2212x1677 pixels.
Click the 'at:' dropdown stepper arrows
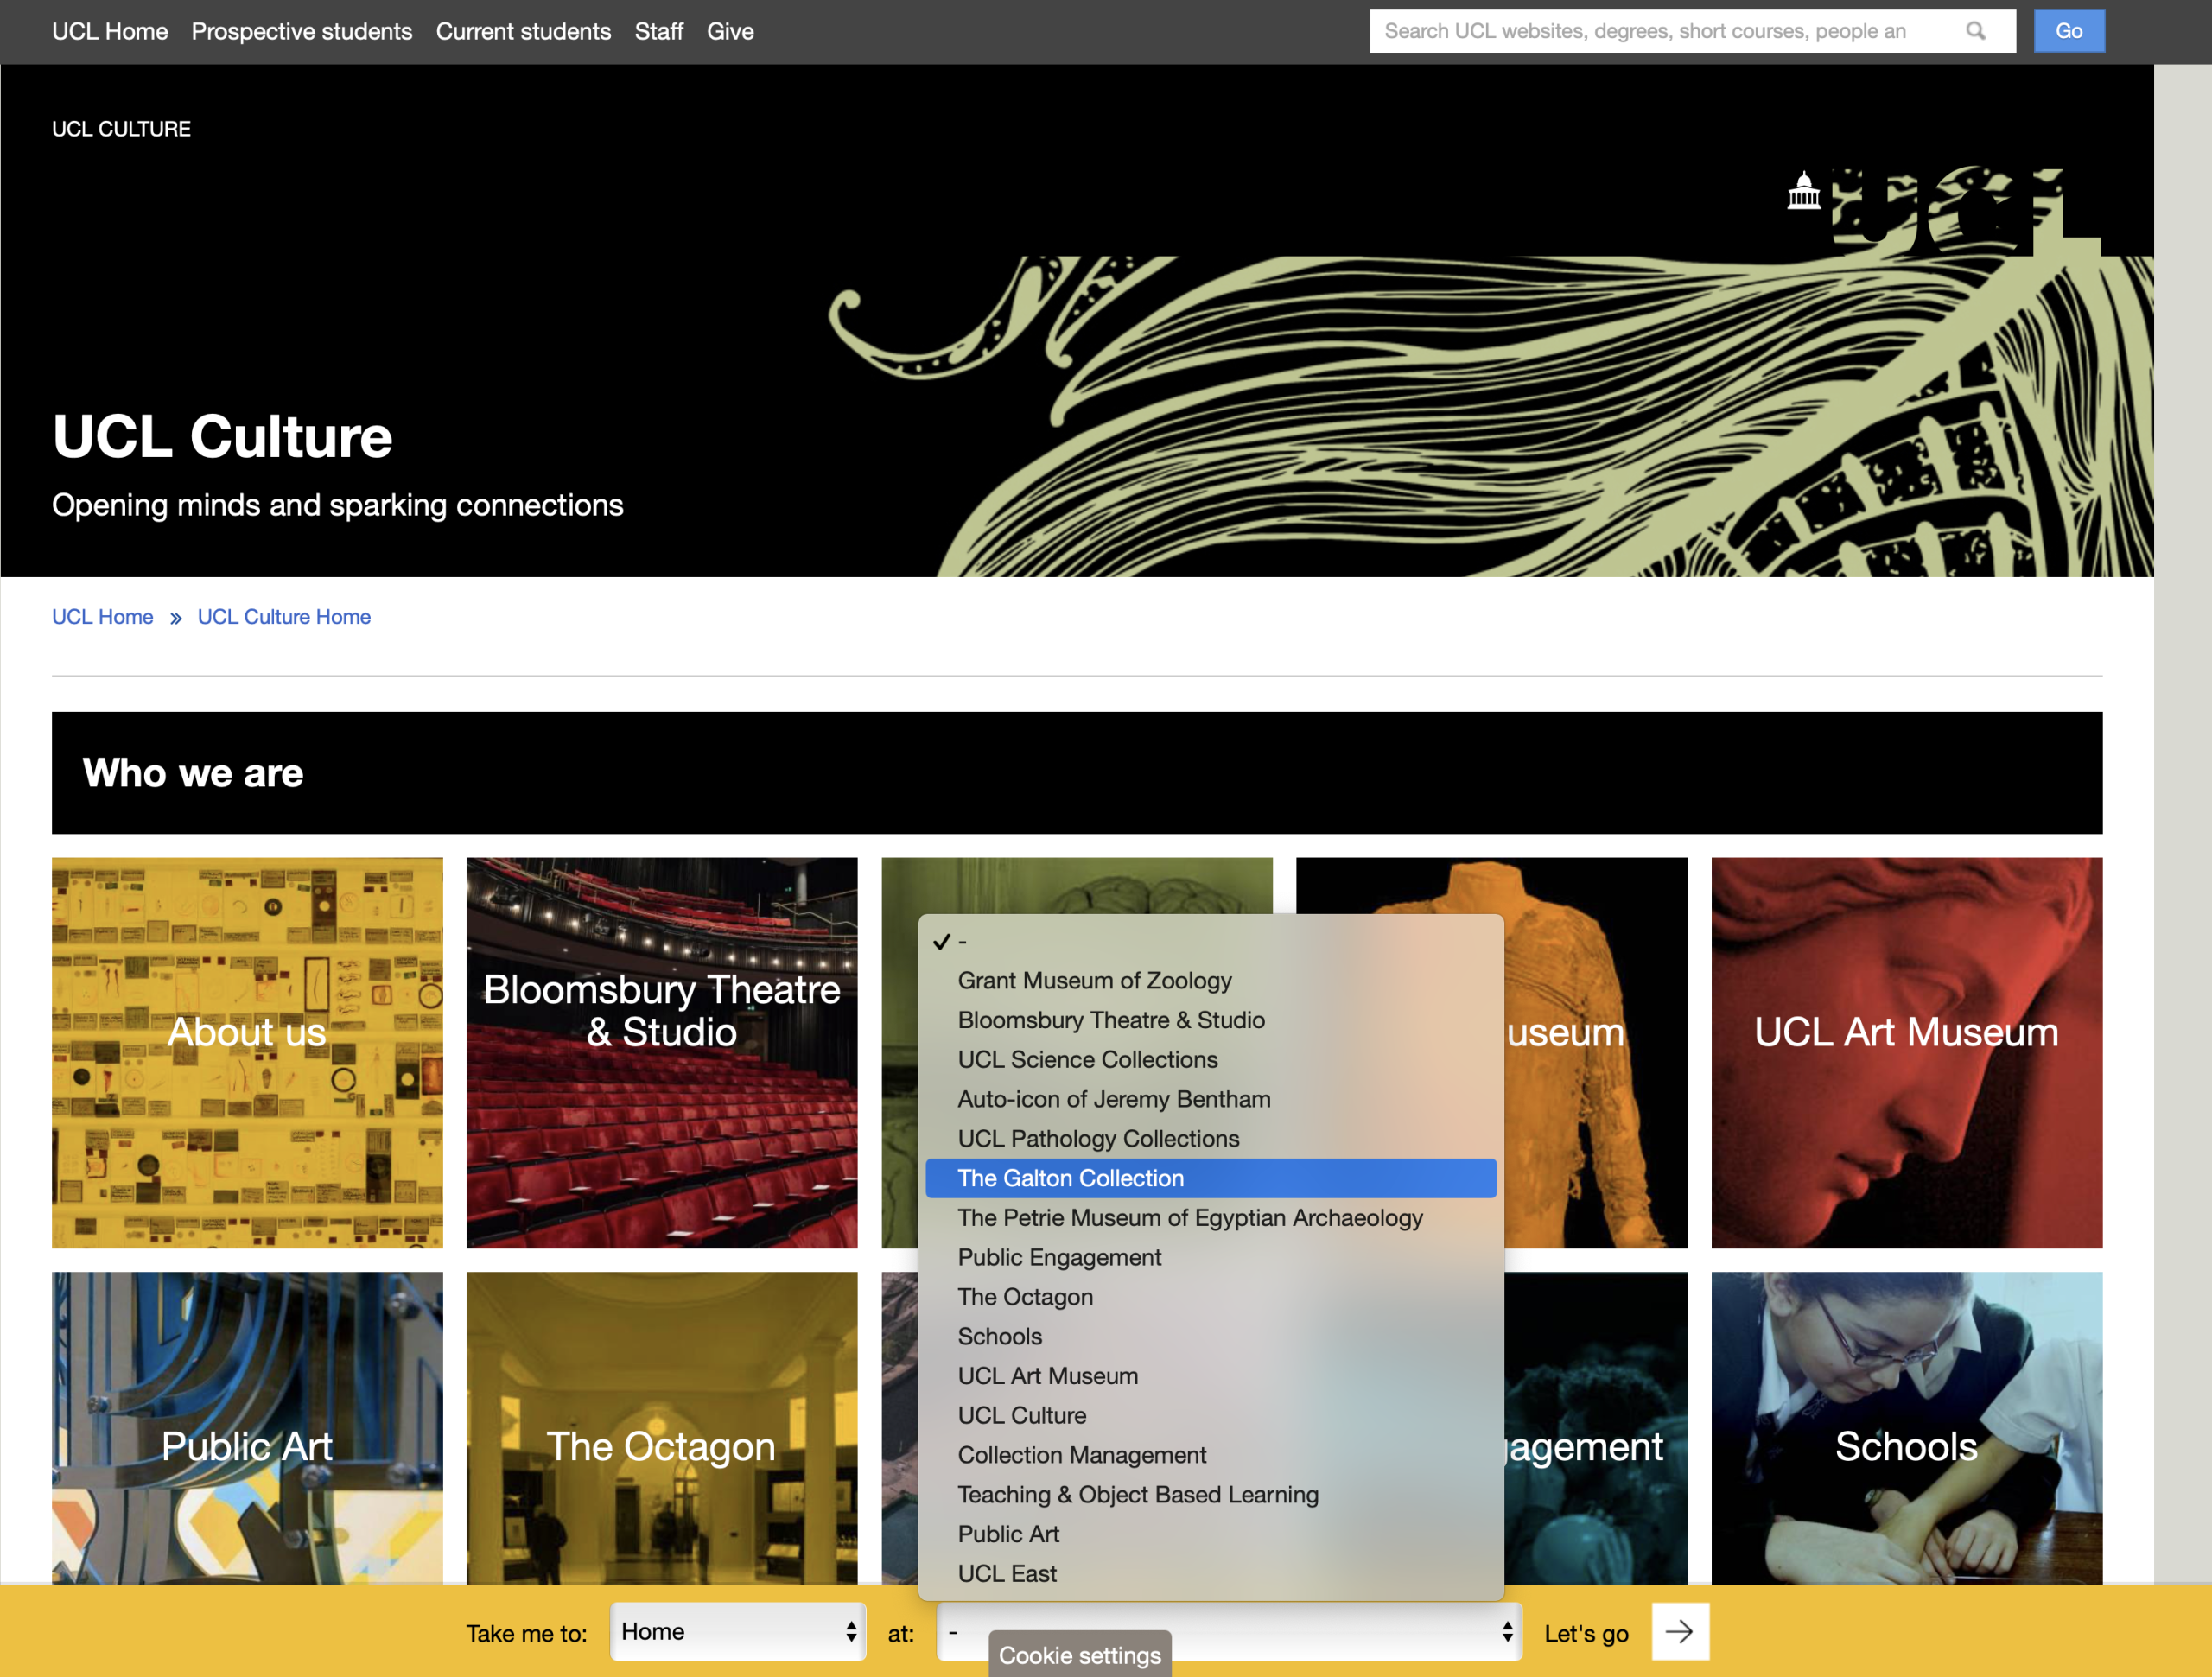click(1506, 1631)
